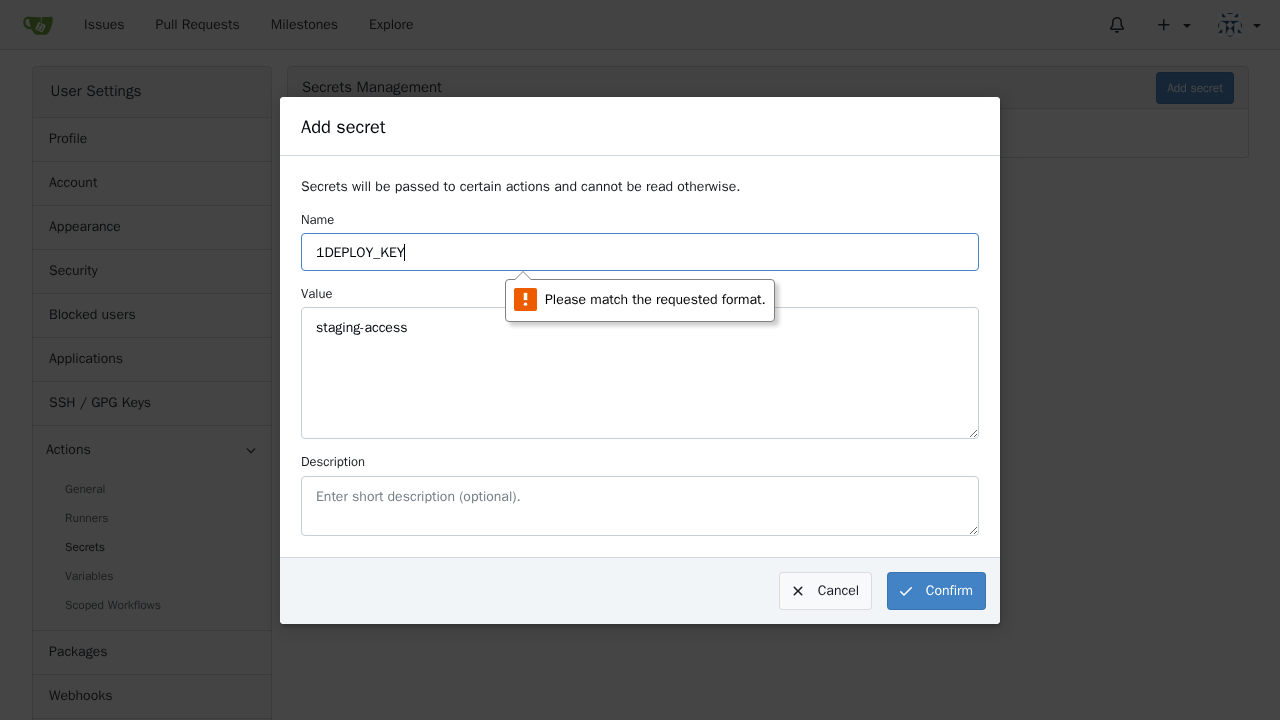The height and width of the screenshot is (720, 1280).
Task: Confirm adding the secret
Action: tap(936, 591)
